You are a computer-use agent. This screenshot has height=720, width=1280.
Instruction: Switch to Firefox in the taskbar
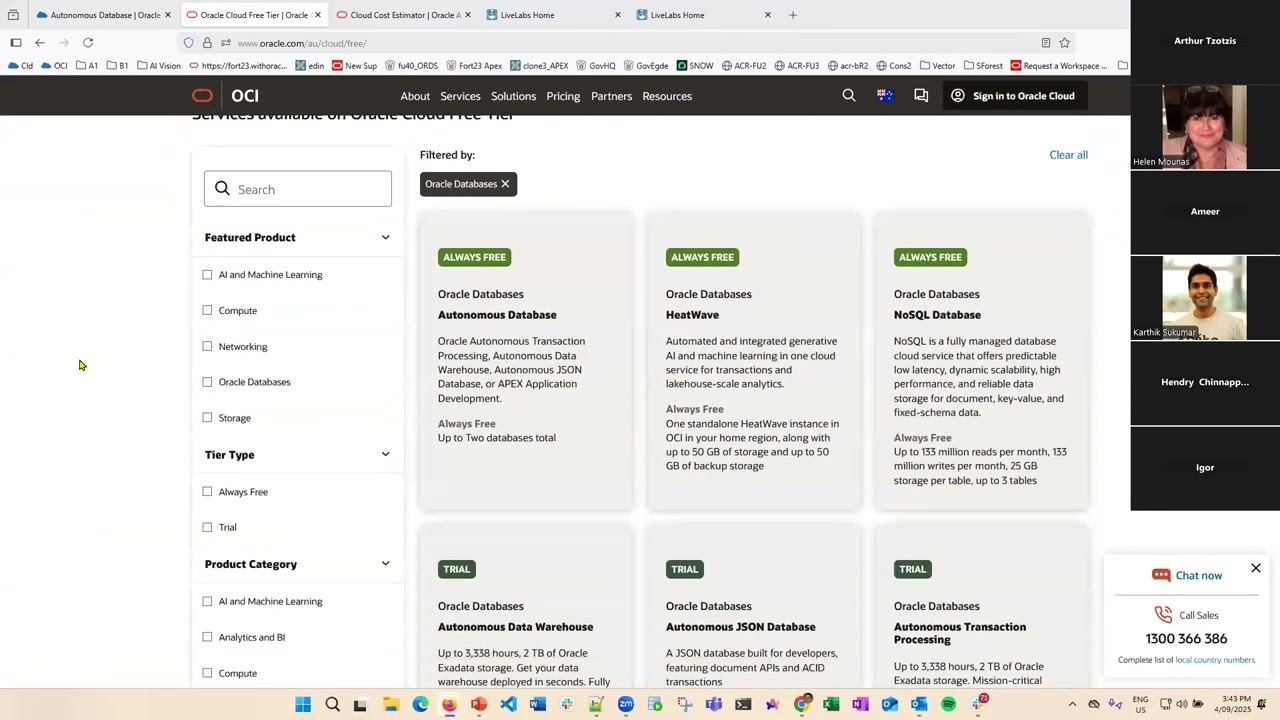449,705
